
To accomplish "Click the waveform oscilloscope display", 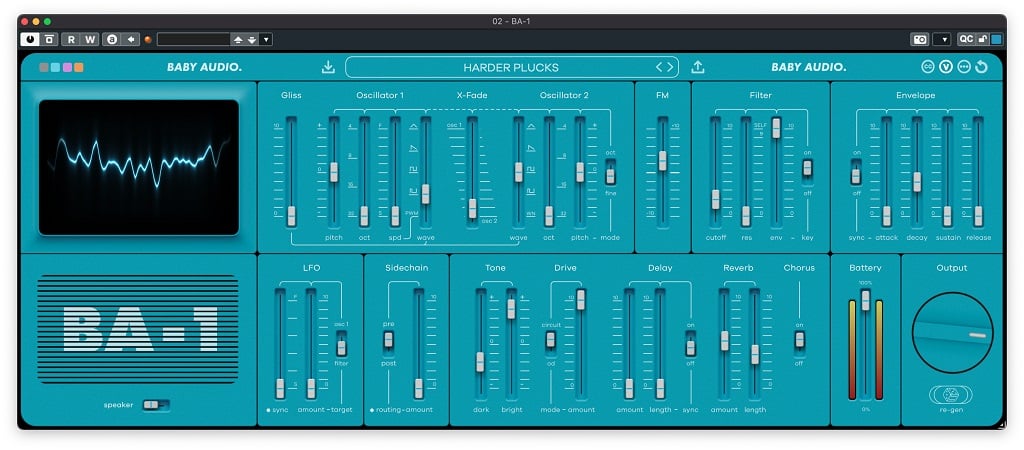I will (138, 167).
